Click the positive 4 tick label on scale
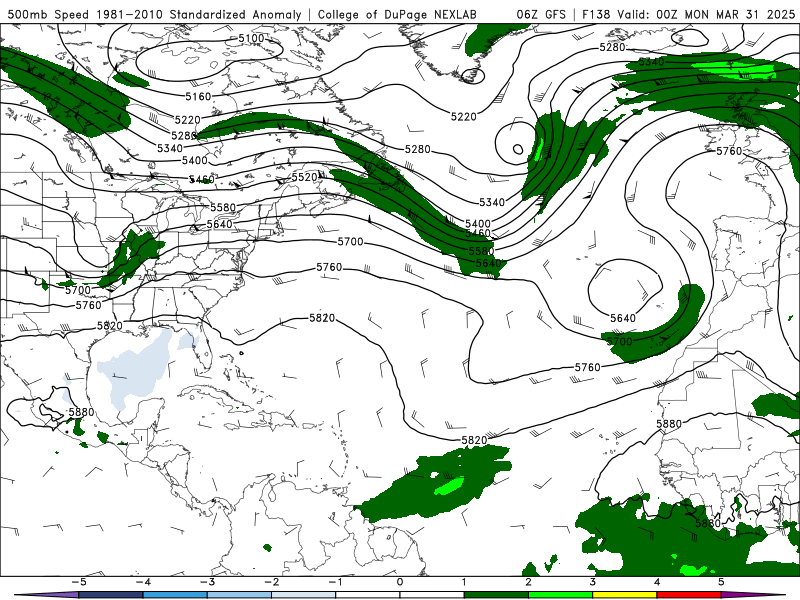The width and height of the screenshot is (800, 600). [x=657, y=582]
